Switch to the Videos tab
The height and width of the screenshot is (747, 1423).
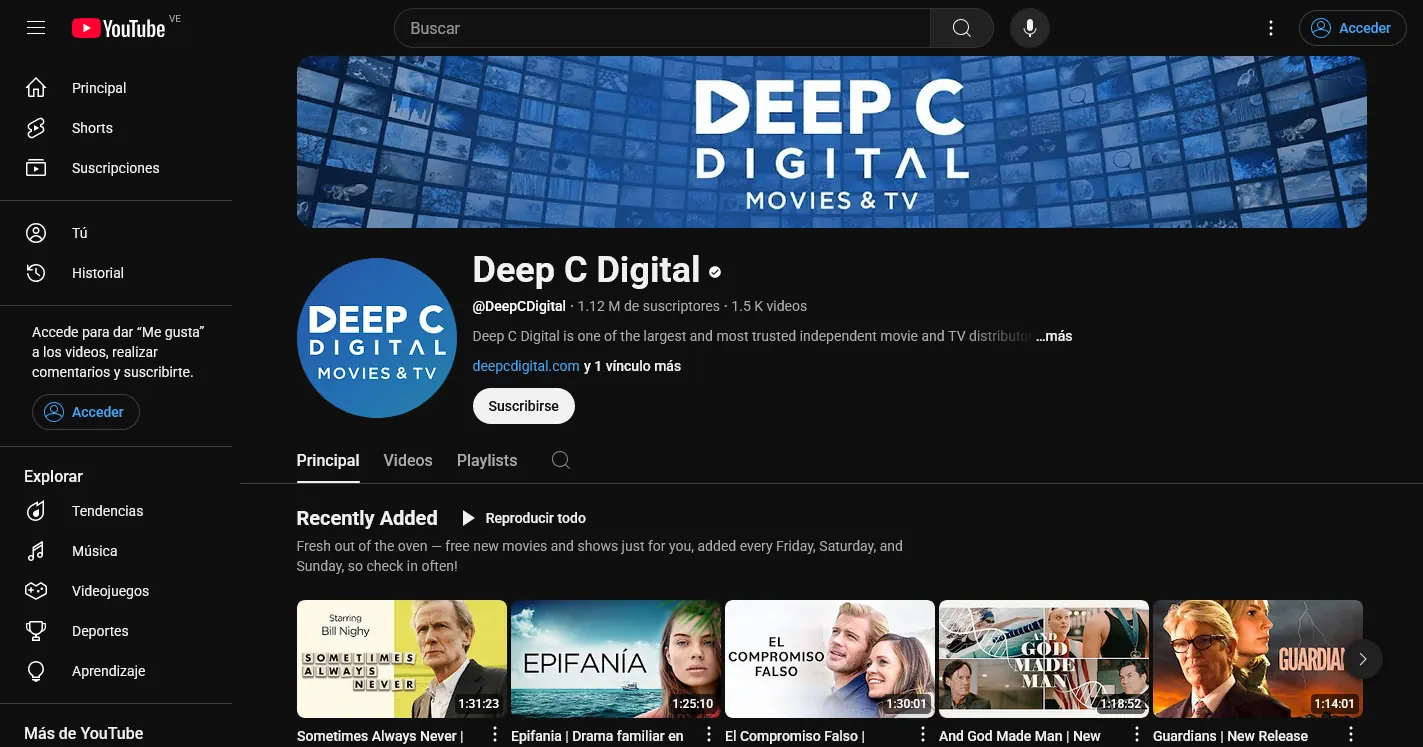(x=408, y=460)
